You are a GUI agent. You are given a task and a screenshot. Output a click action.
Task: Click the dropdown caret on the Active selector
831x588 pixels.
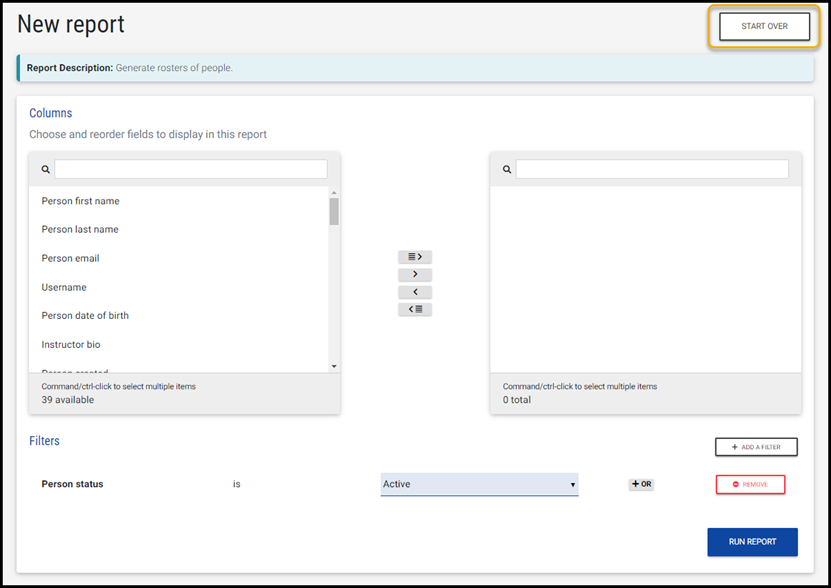click(572, 484)
